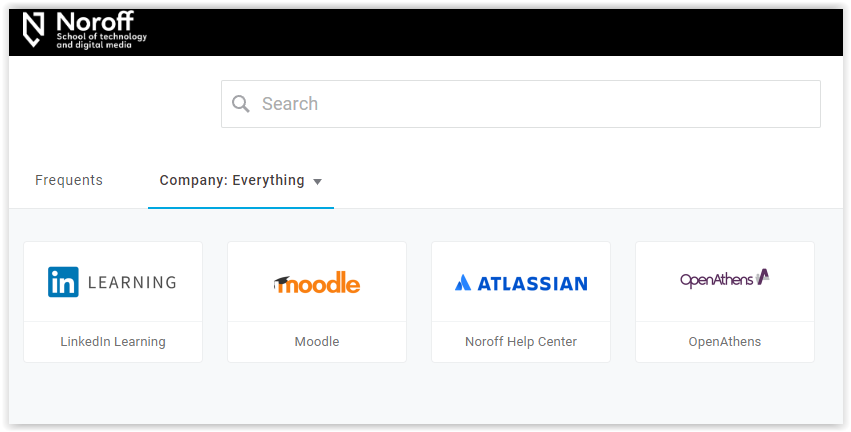
Task: Switch to the Frequents tab
Action: tap(69, 180)
